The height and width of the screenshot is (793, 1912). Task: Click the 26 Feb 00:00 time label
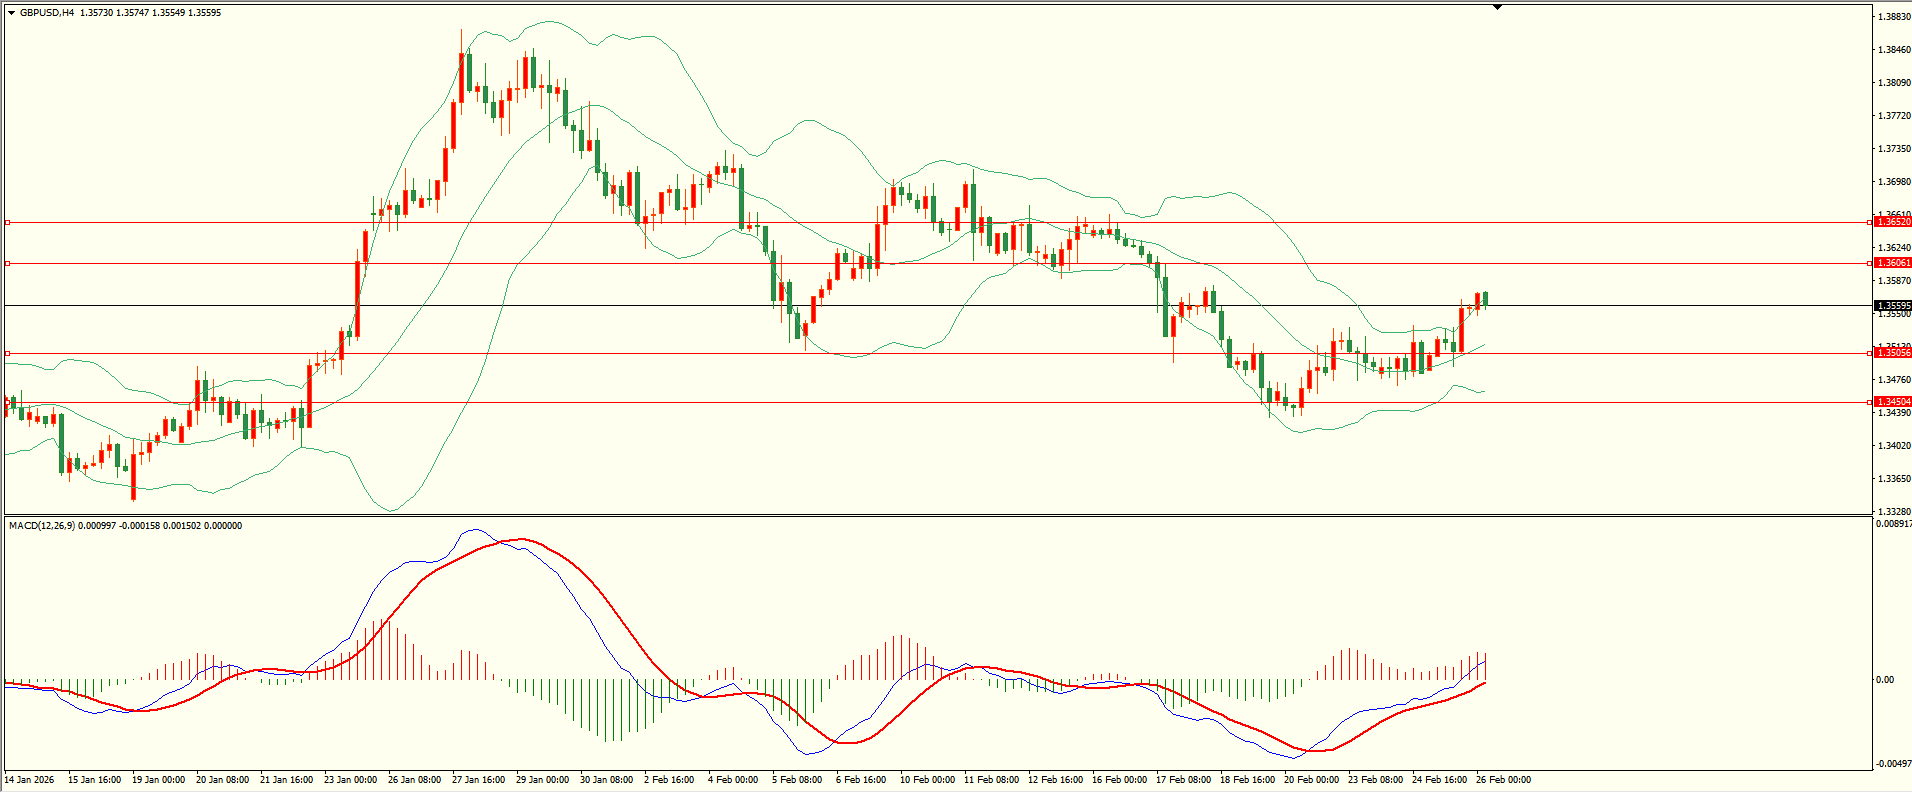(x=1503, y=780)
